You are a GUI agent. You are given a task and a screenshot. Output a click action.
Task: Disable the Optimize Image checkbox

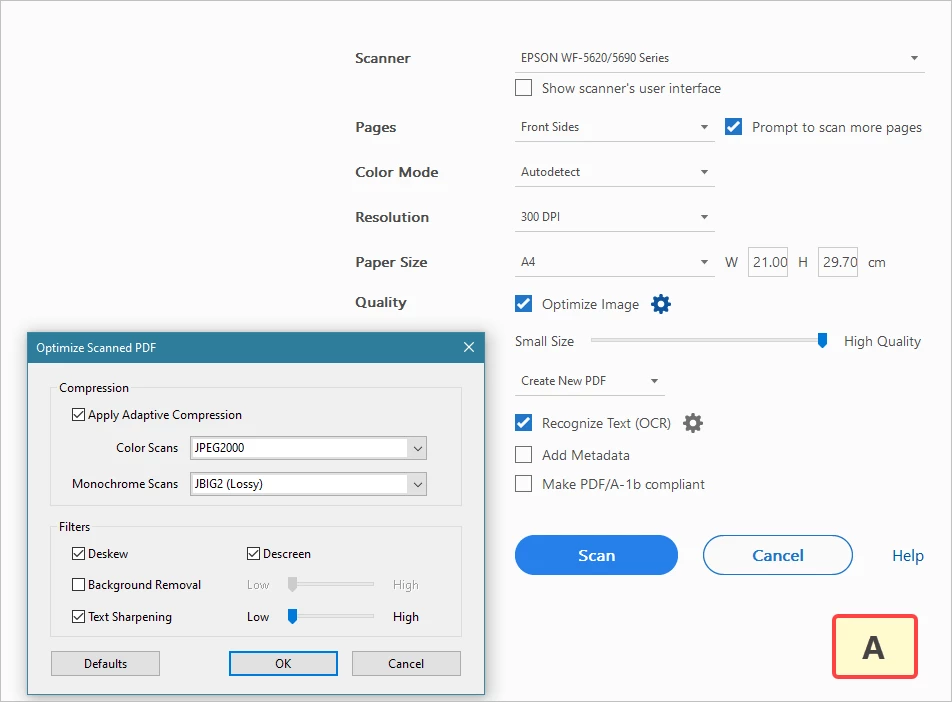(523, 304)
